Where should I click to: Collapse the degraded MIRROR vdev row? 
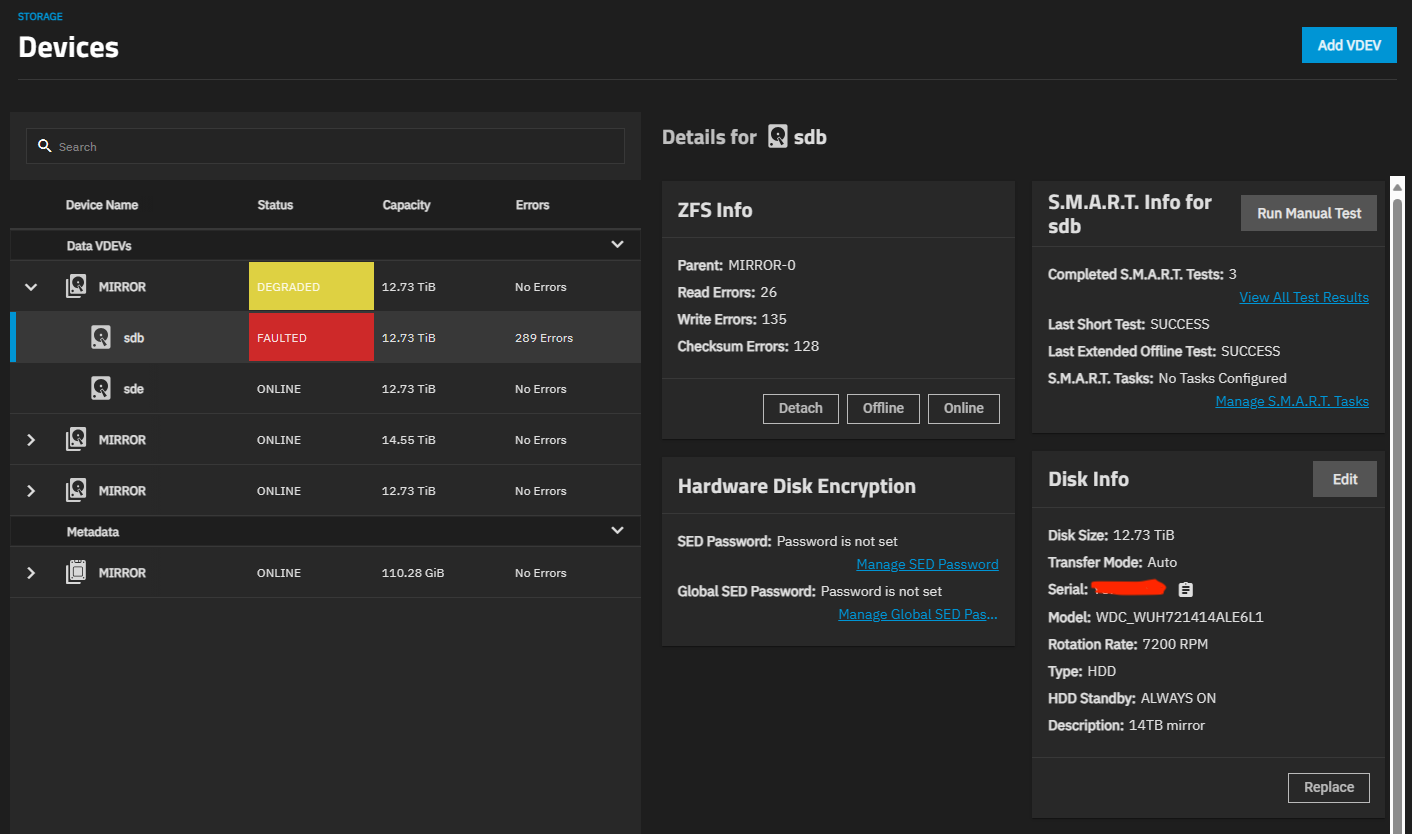pos(31,287)
